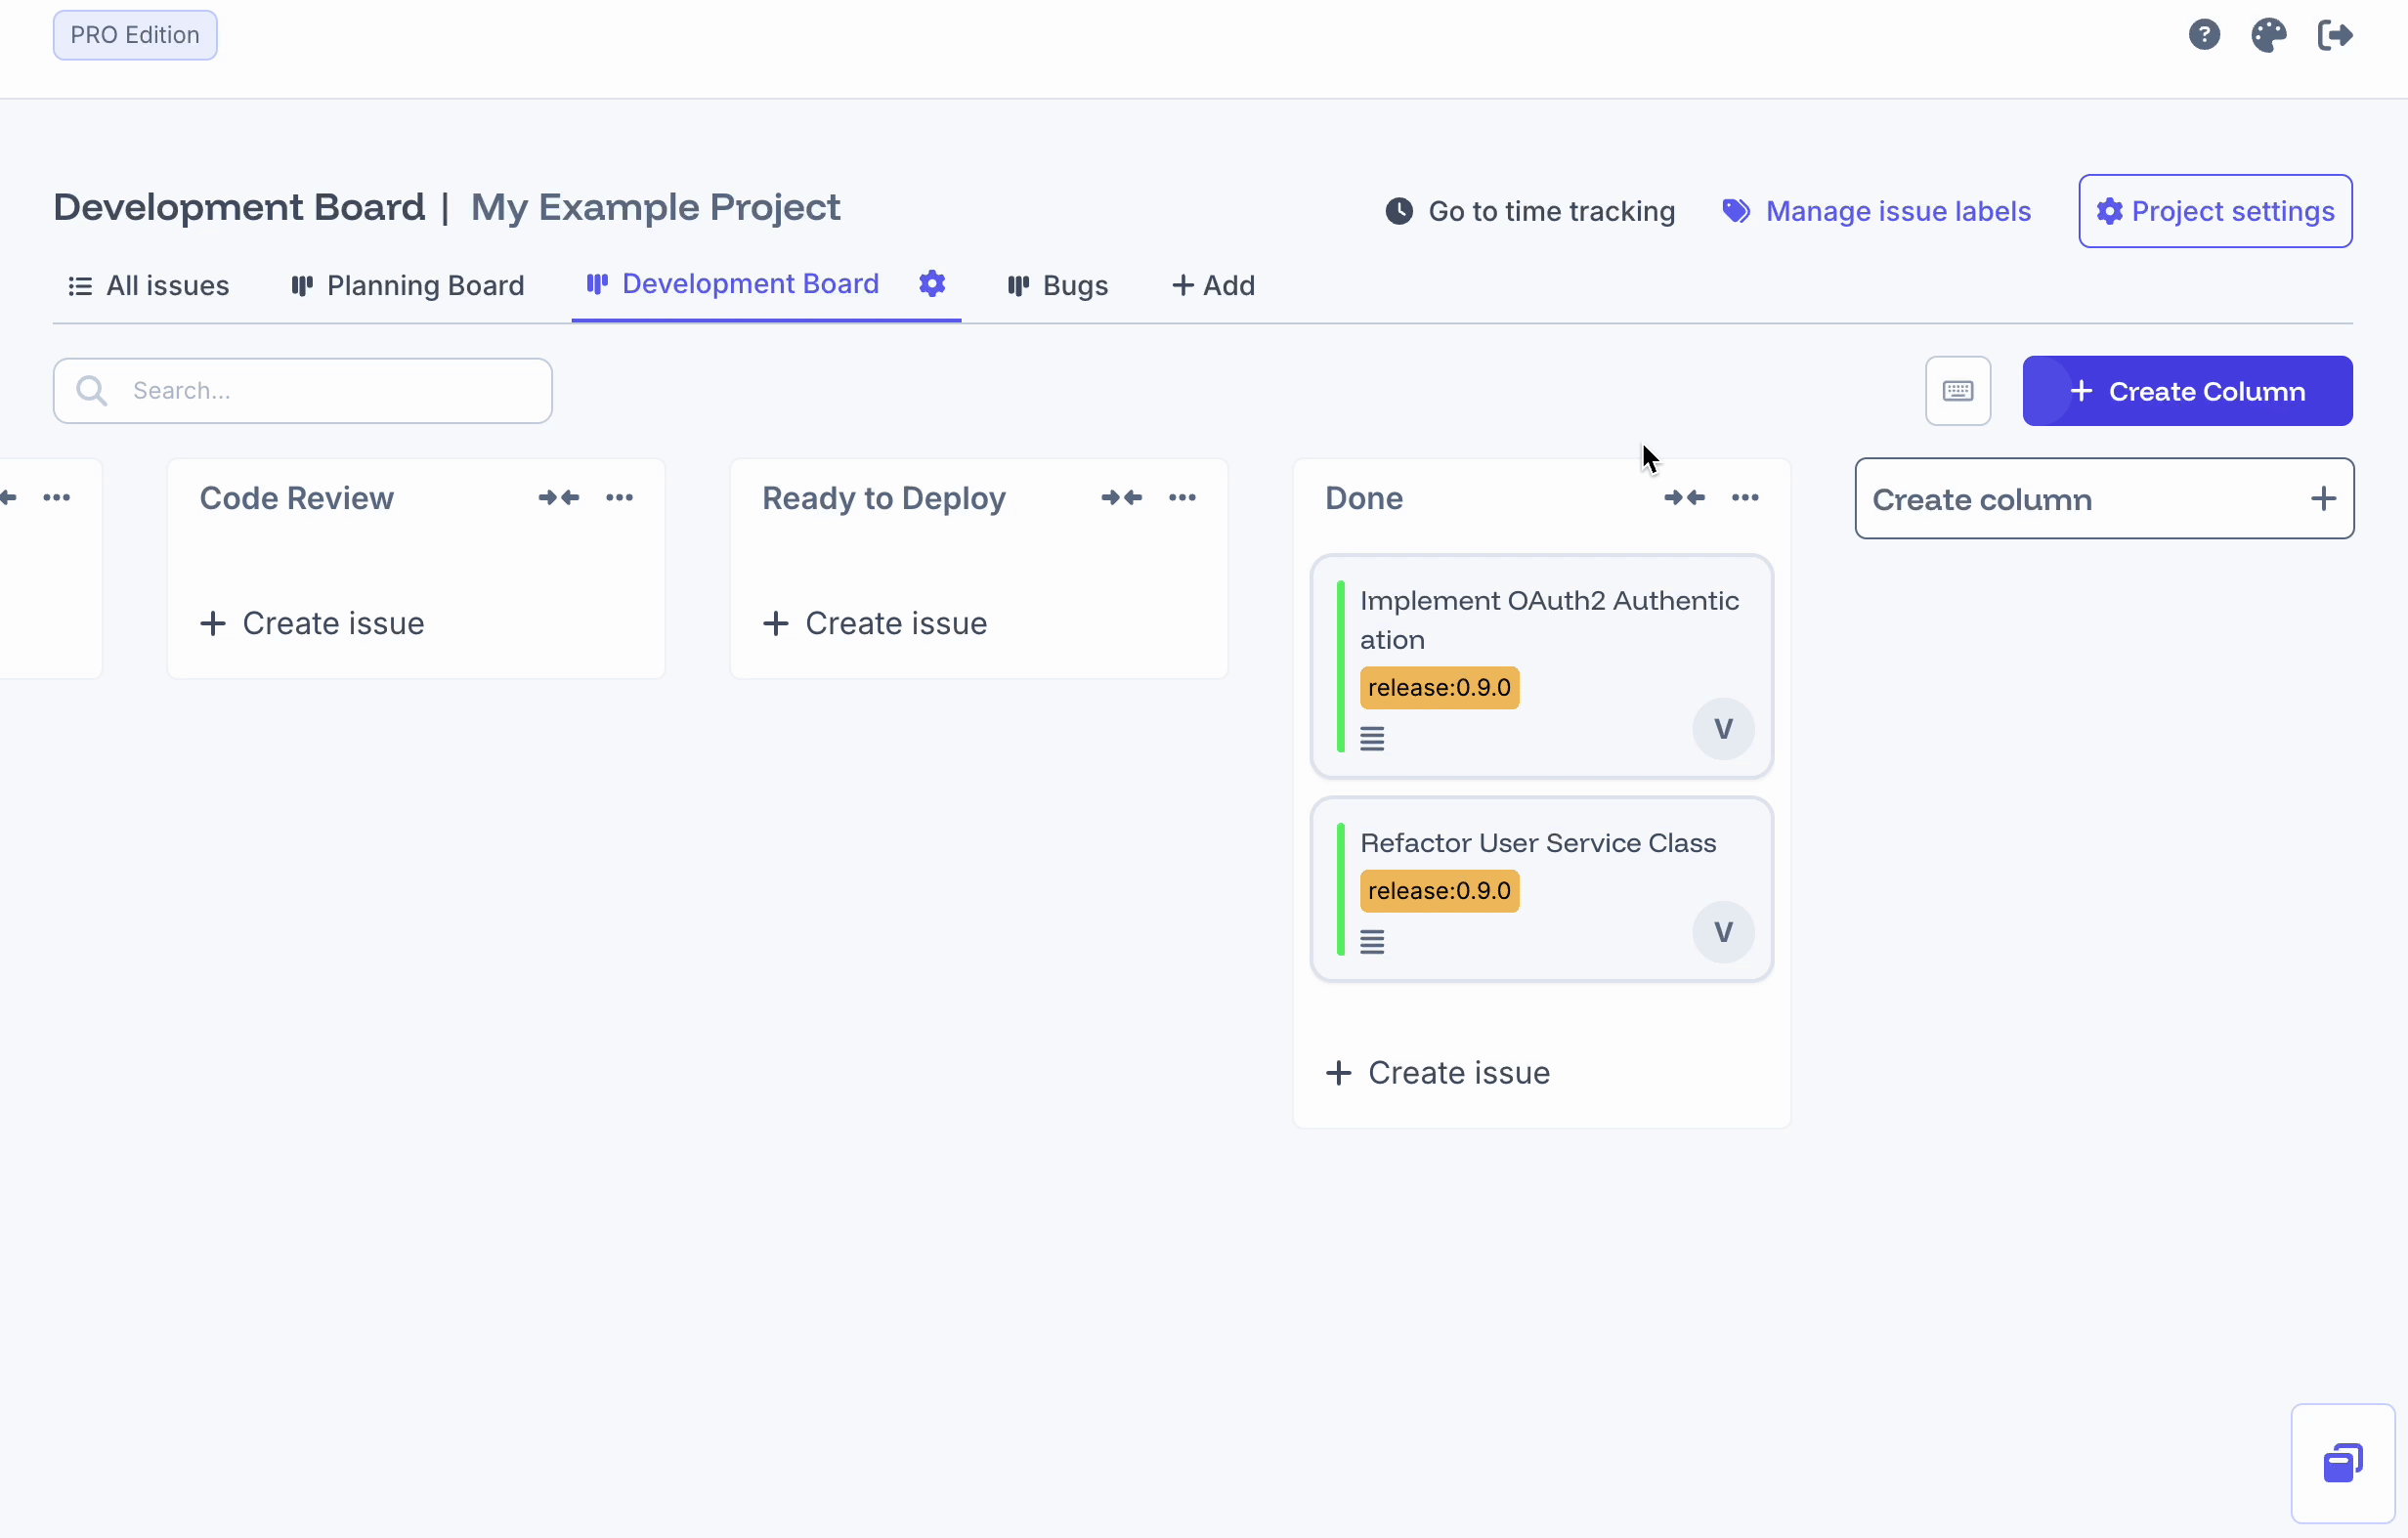Collapse the Done column
This screenshot has height=1538, width=2408.
click(1684, 498)
